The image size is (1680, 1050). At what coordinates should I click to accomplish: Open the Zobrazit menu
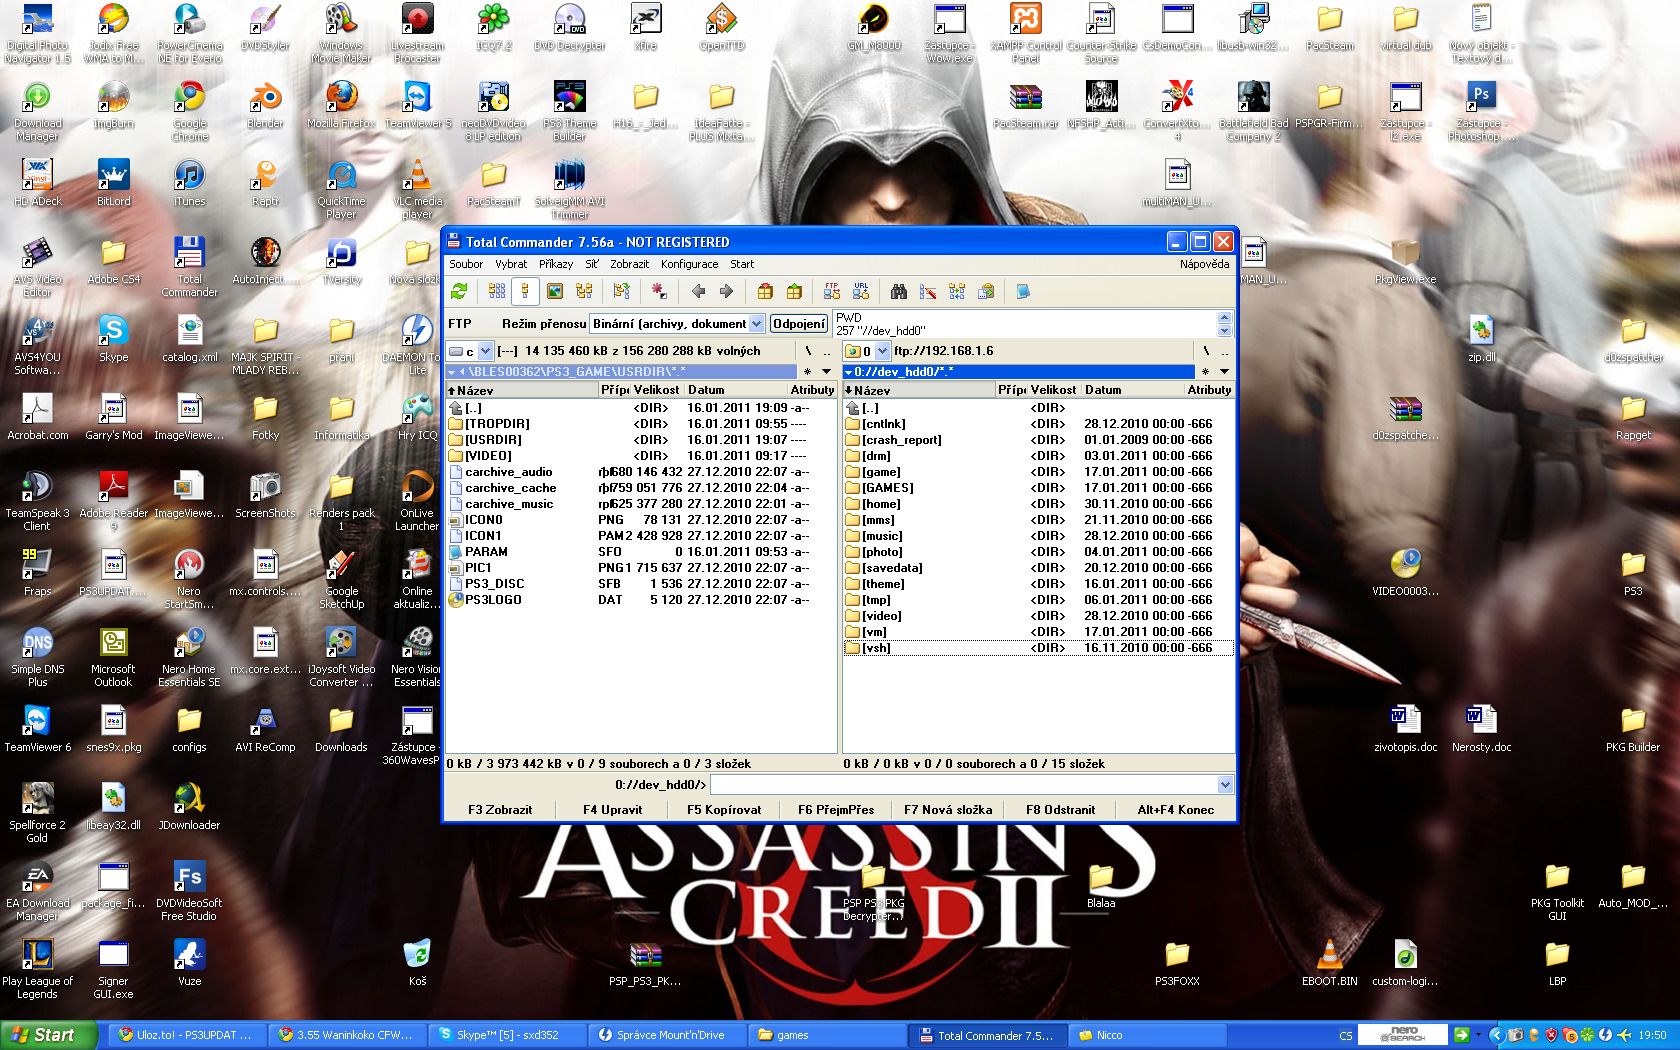[x=629, y=264]
